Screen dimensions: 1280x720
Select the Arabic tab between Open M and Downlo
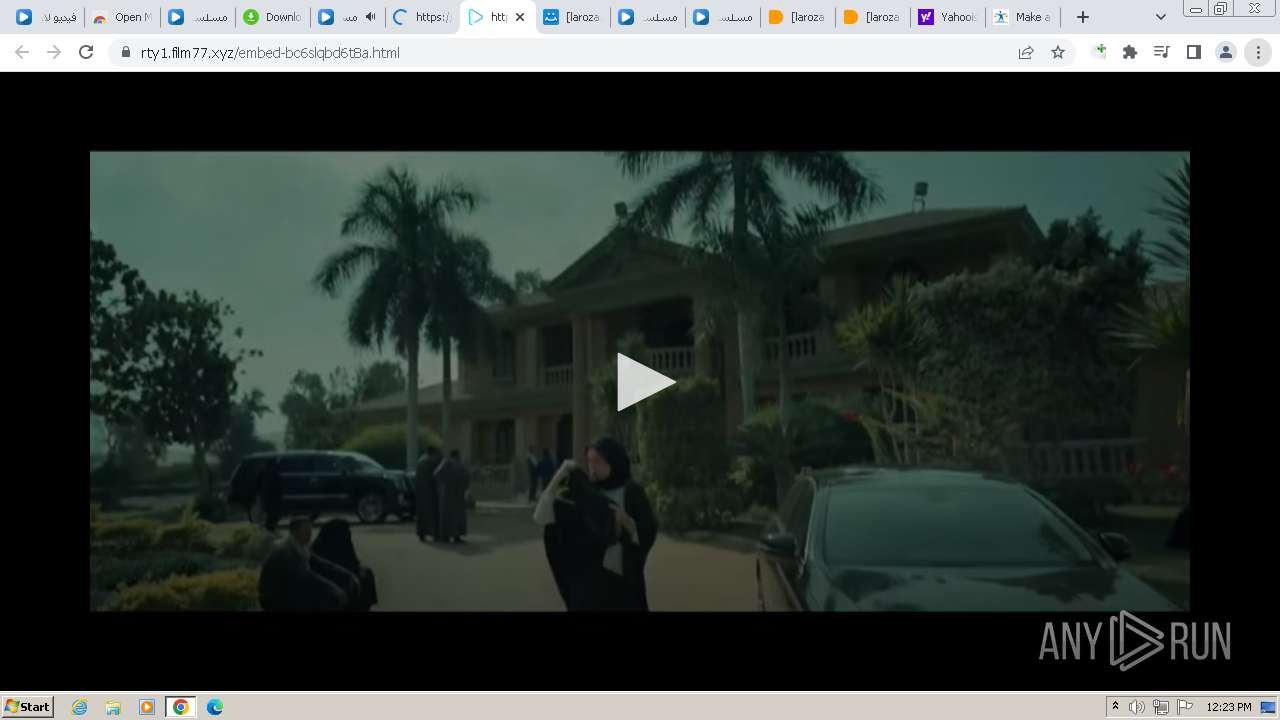coord(197,17)
